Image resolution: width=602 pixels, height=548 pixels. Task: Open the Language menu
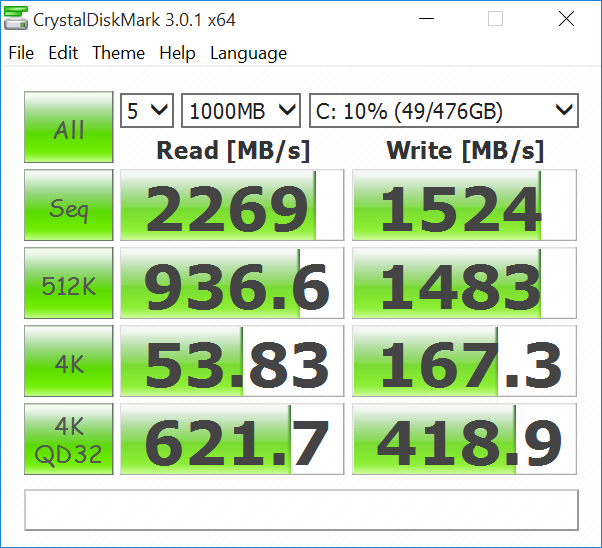[248, 53]
